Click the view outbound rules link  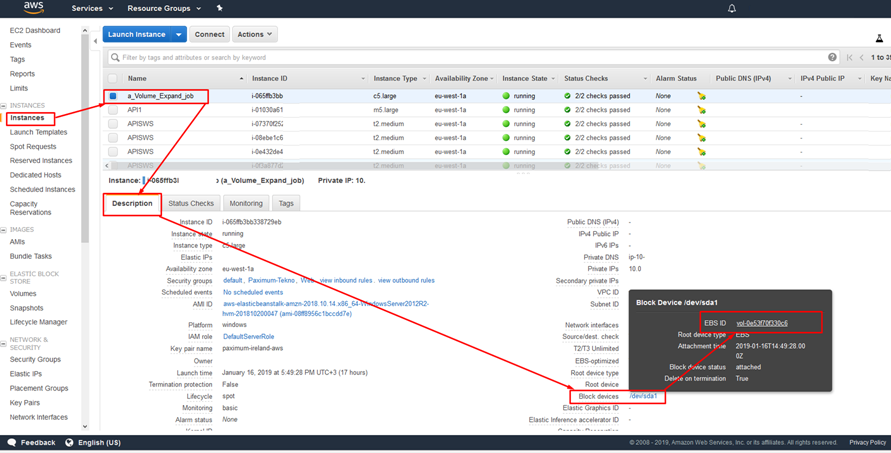tap(406, 281)
